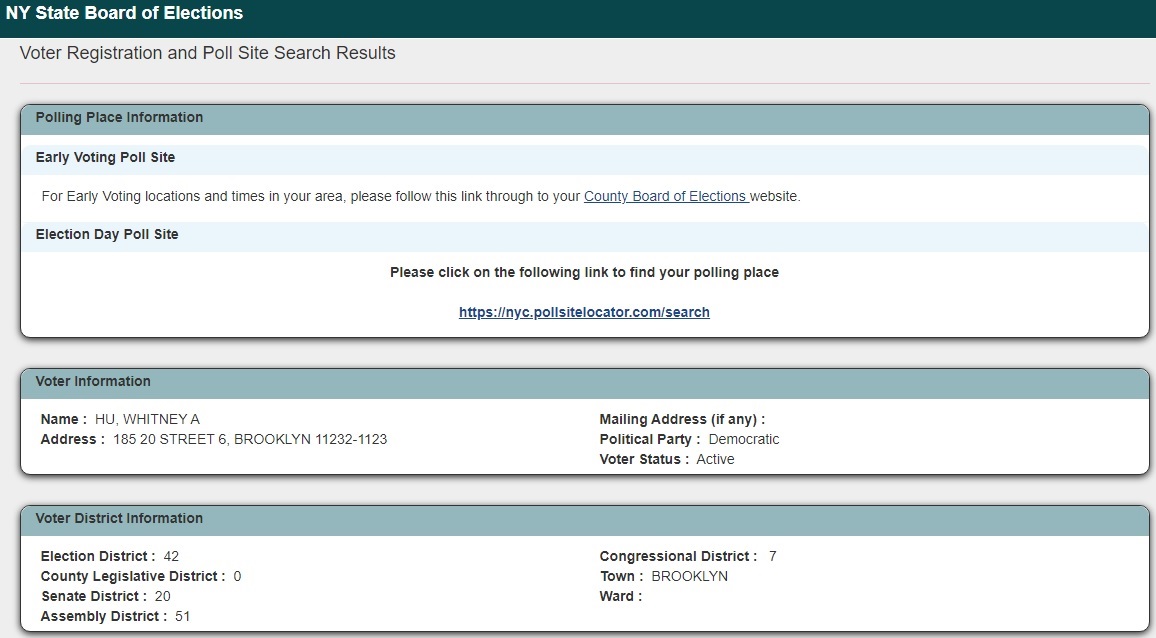Click the Voter Information panel header
This screenshot has height=638, width=1156.
tap(585, 382)
